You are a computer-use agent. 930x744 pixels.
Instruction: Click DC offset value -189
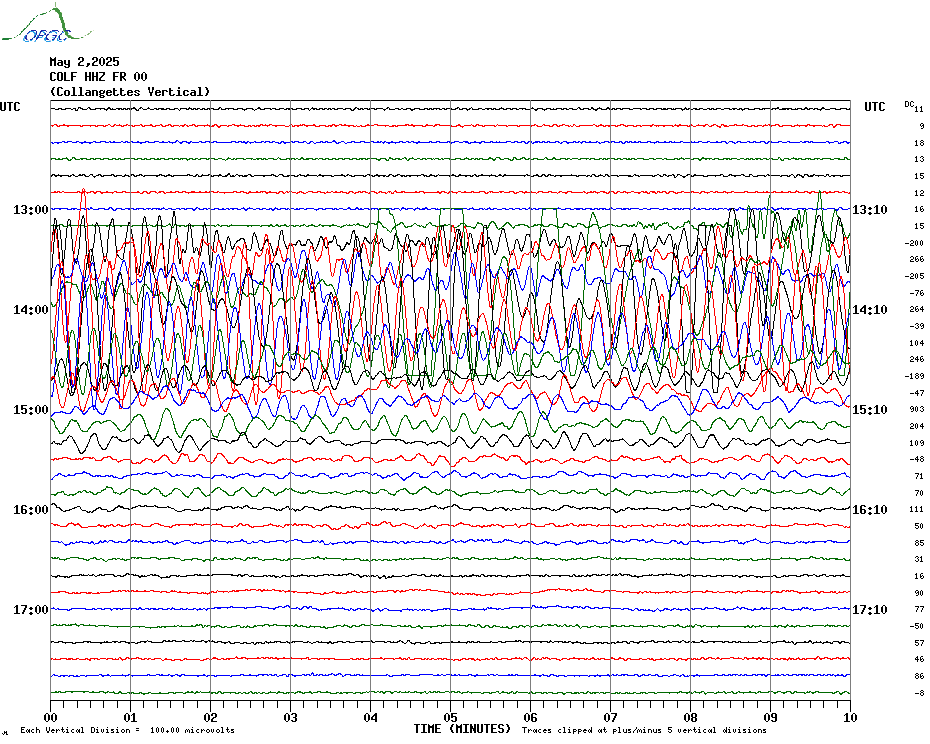[x=915, y=376]
